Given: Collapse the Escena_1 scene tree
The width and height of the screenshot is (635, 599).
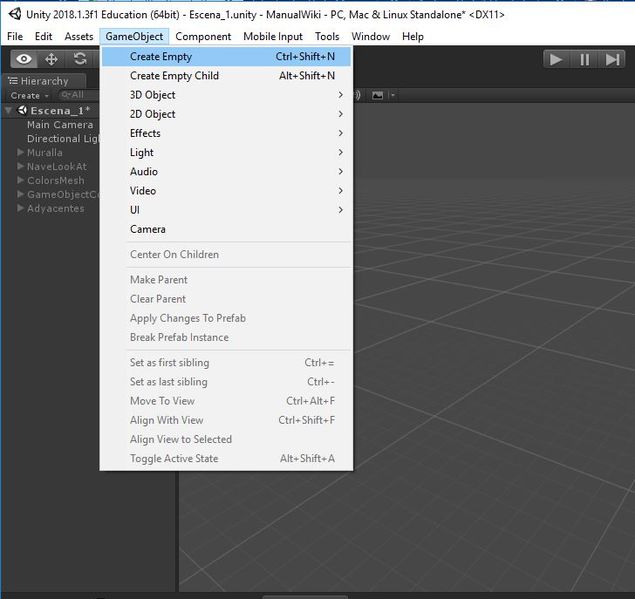Looking at the screenshot, I should [8, 110].
